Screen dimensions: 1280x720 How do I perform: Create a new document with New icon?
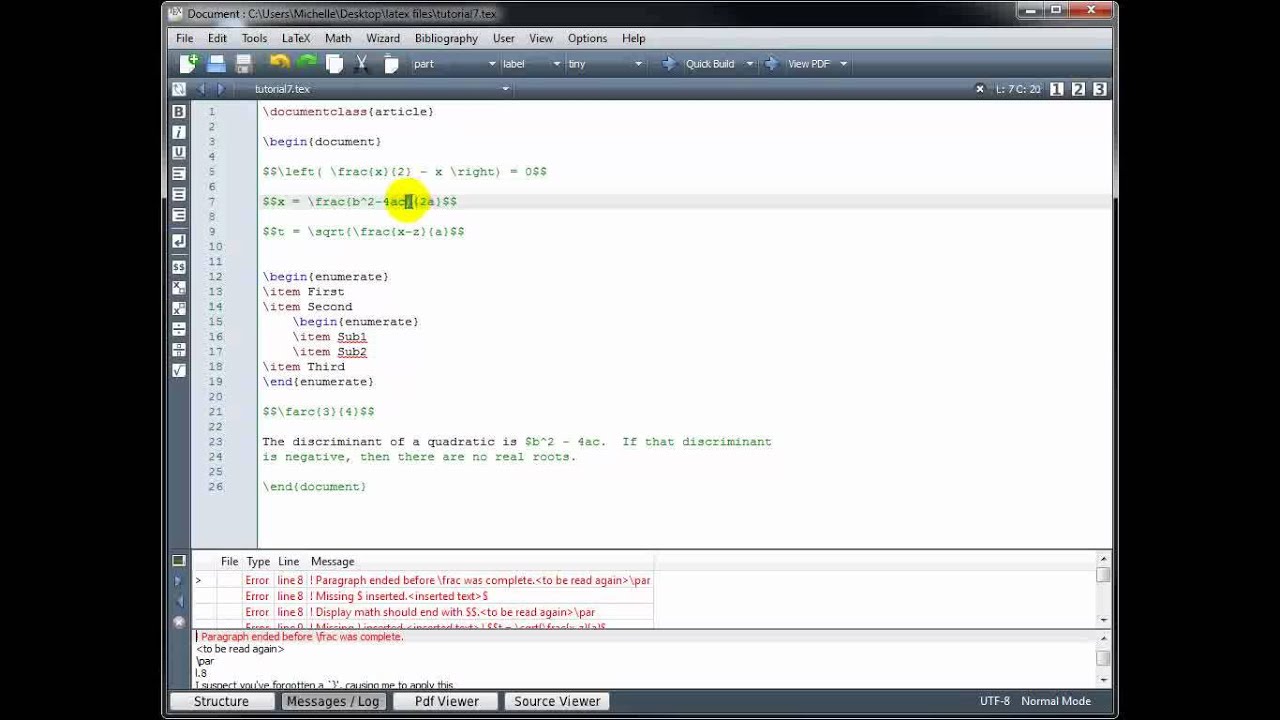tap(188, 64)
